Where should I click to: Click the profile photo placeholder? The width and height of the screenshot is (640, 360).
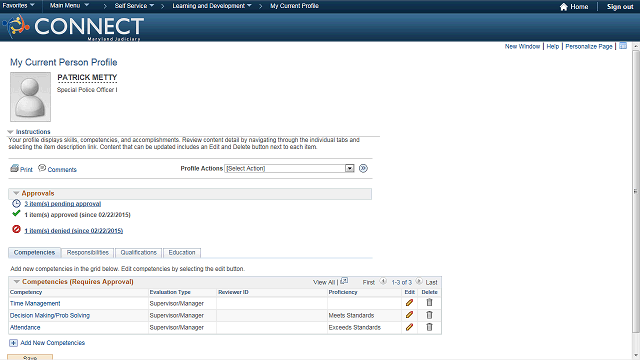[31, 97]
